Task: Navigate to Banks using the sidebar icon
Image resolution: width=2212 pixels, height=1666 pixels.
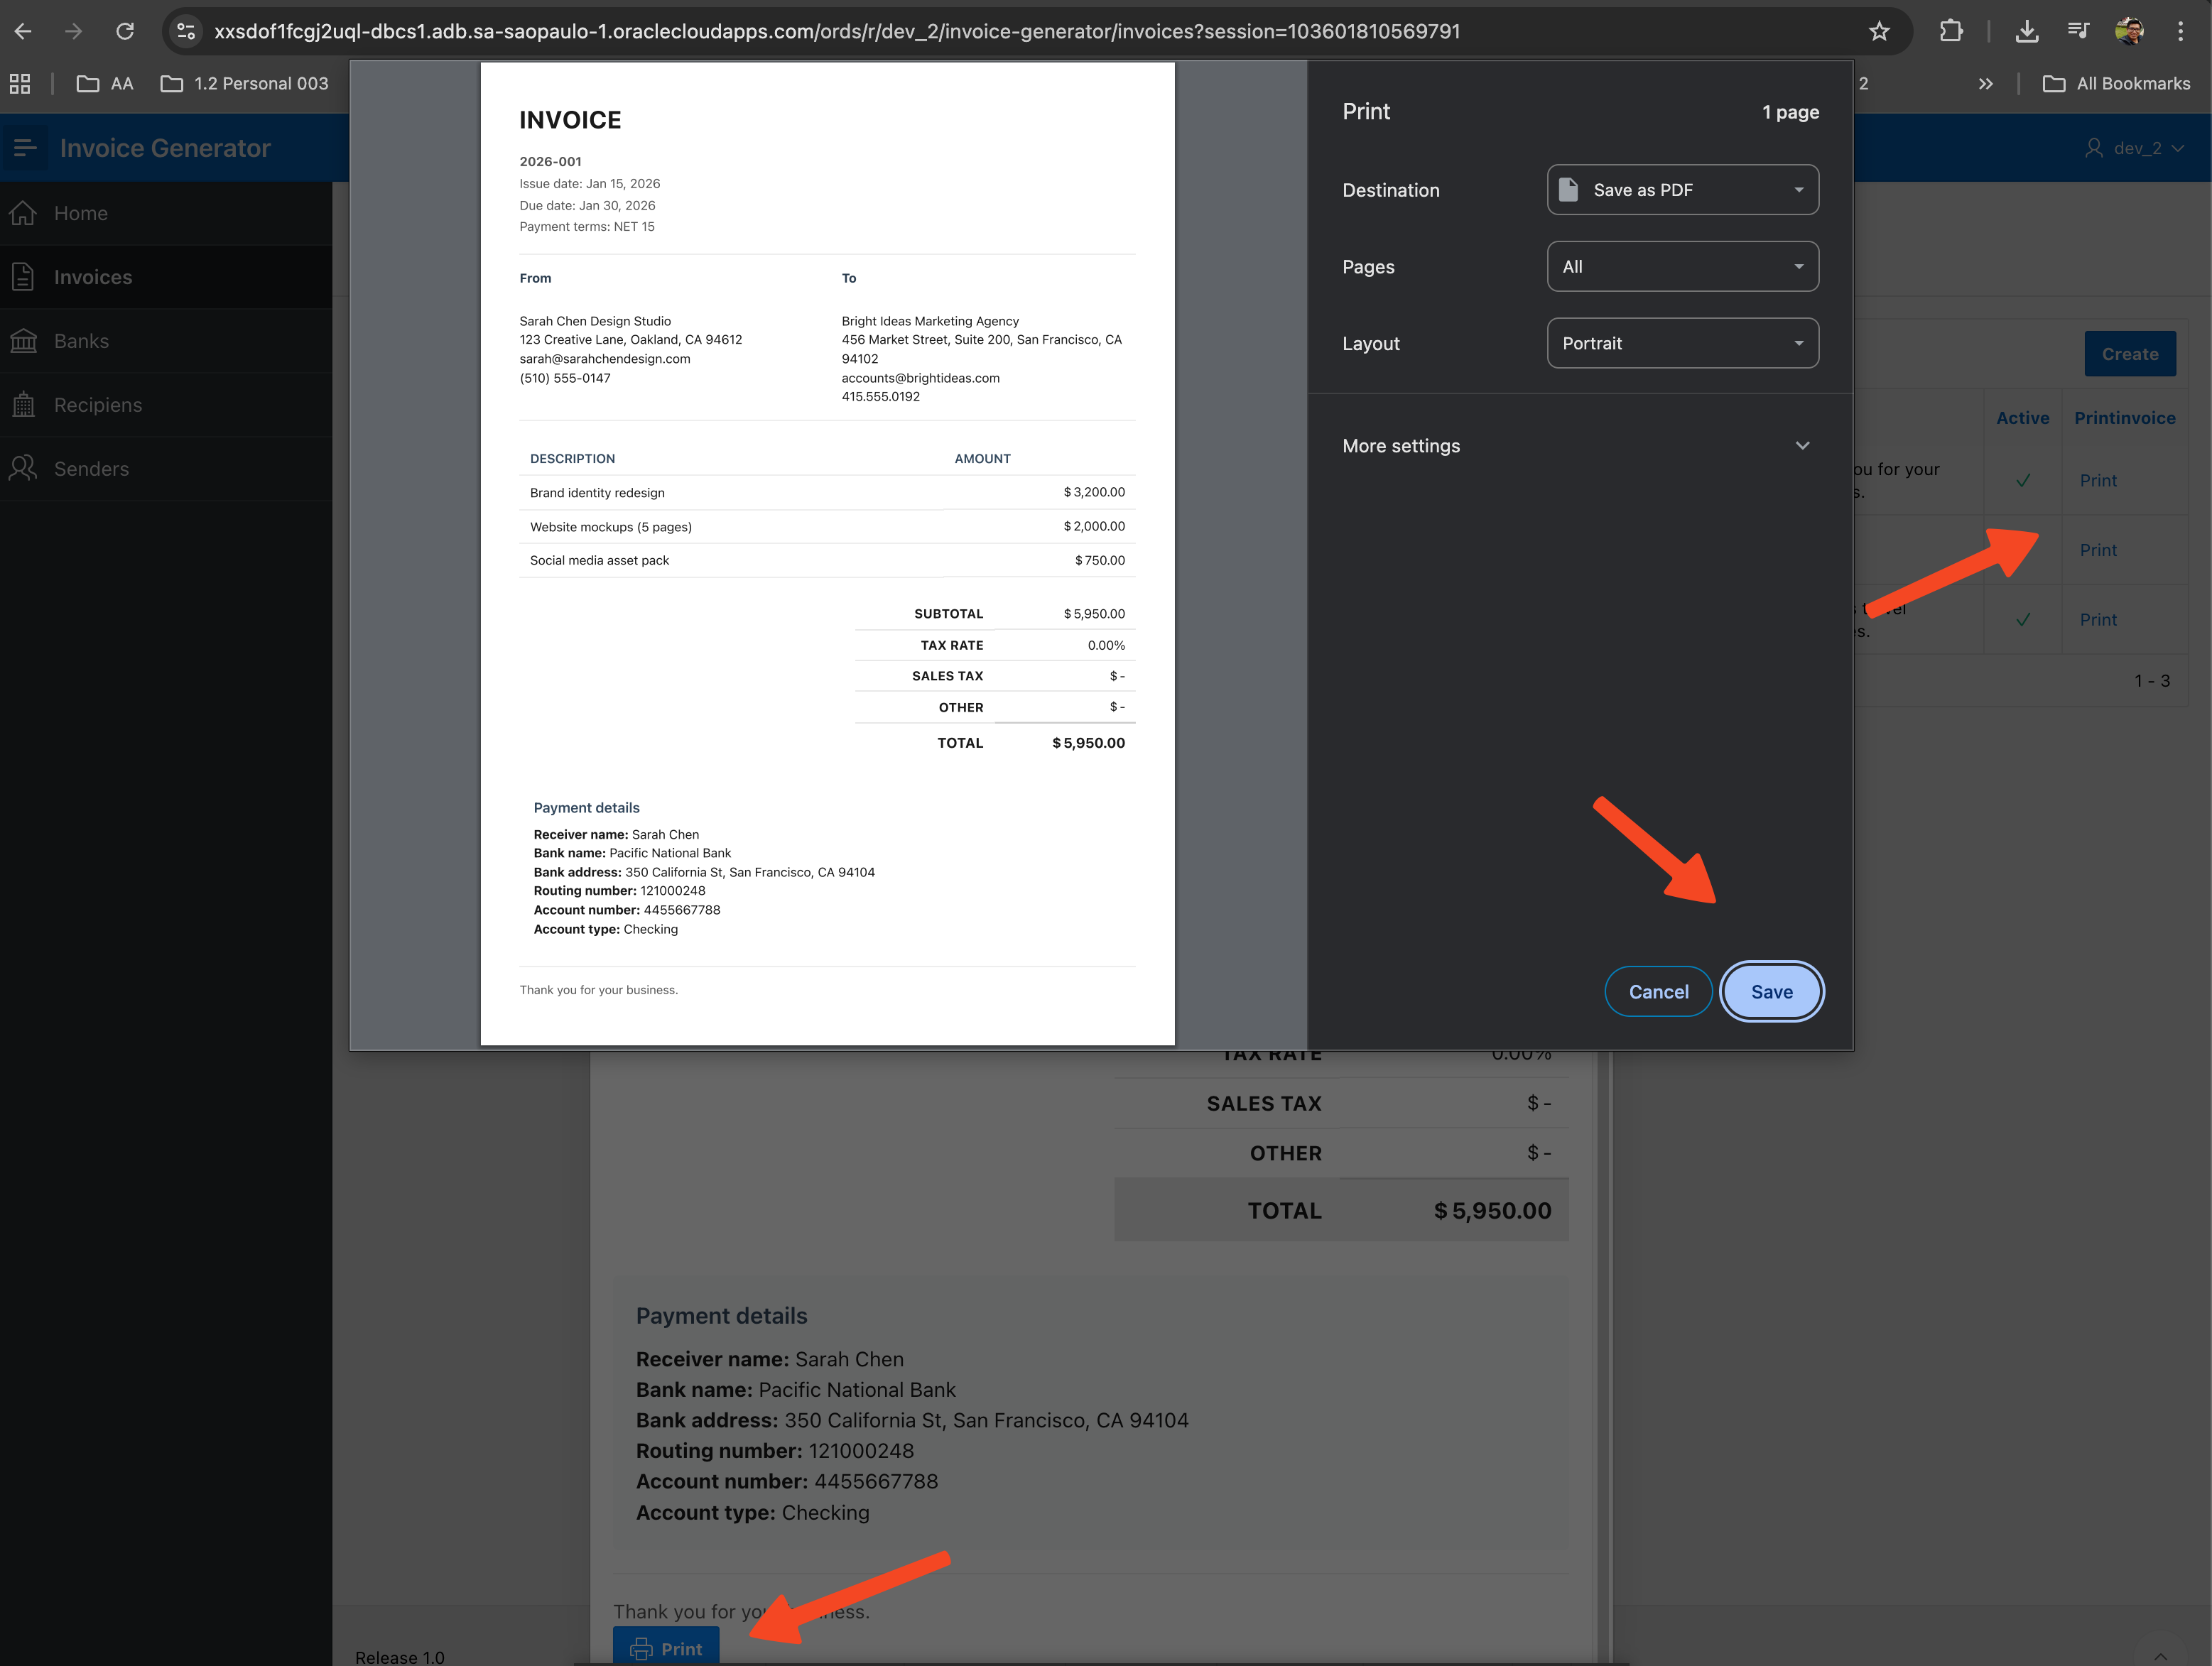Action: [82, 341]
